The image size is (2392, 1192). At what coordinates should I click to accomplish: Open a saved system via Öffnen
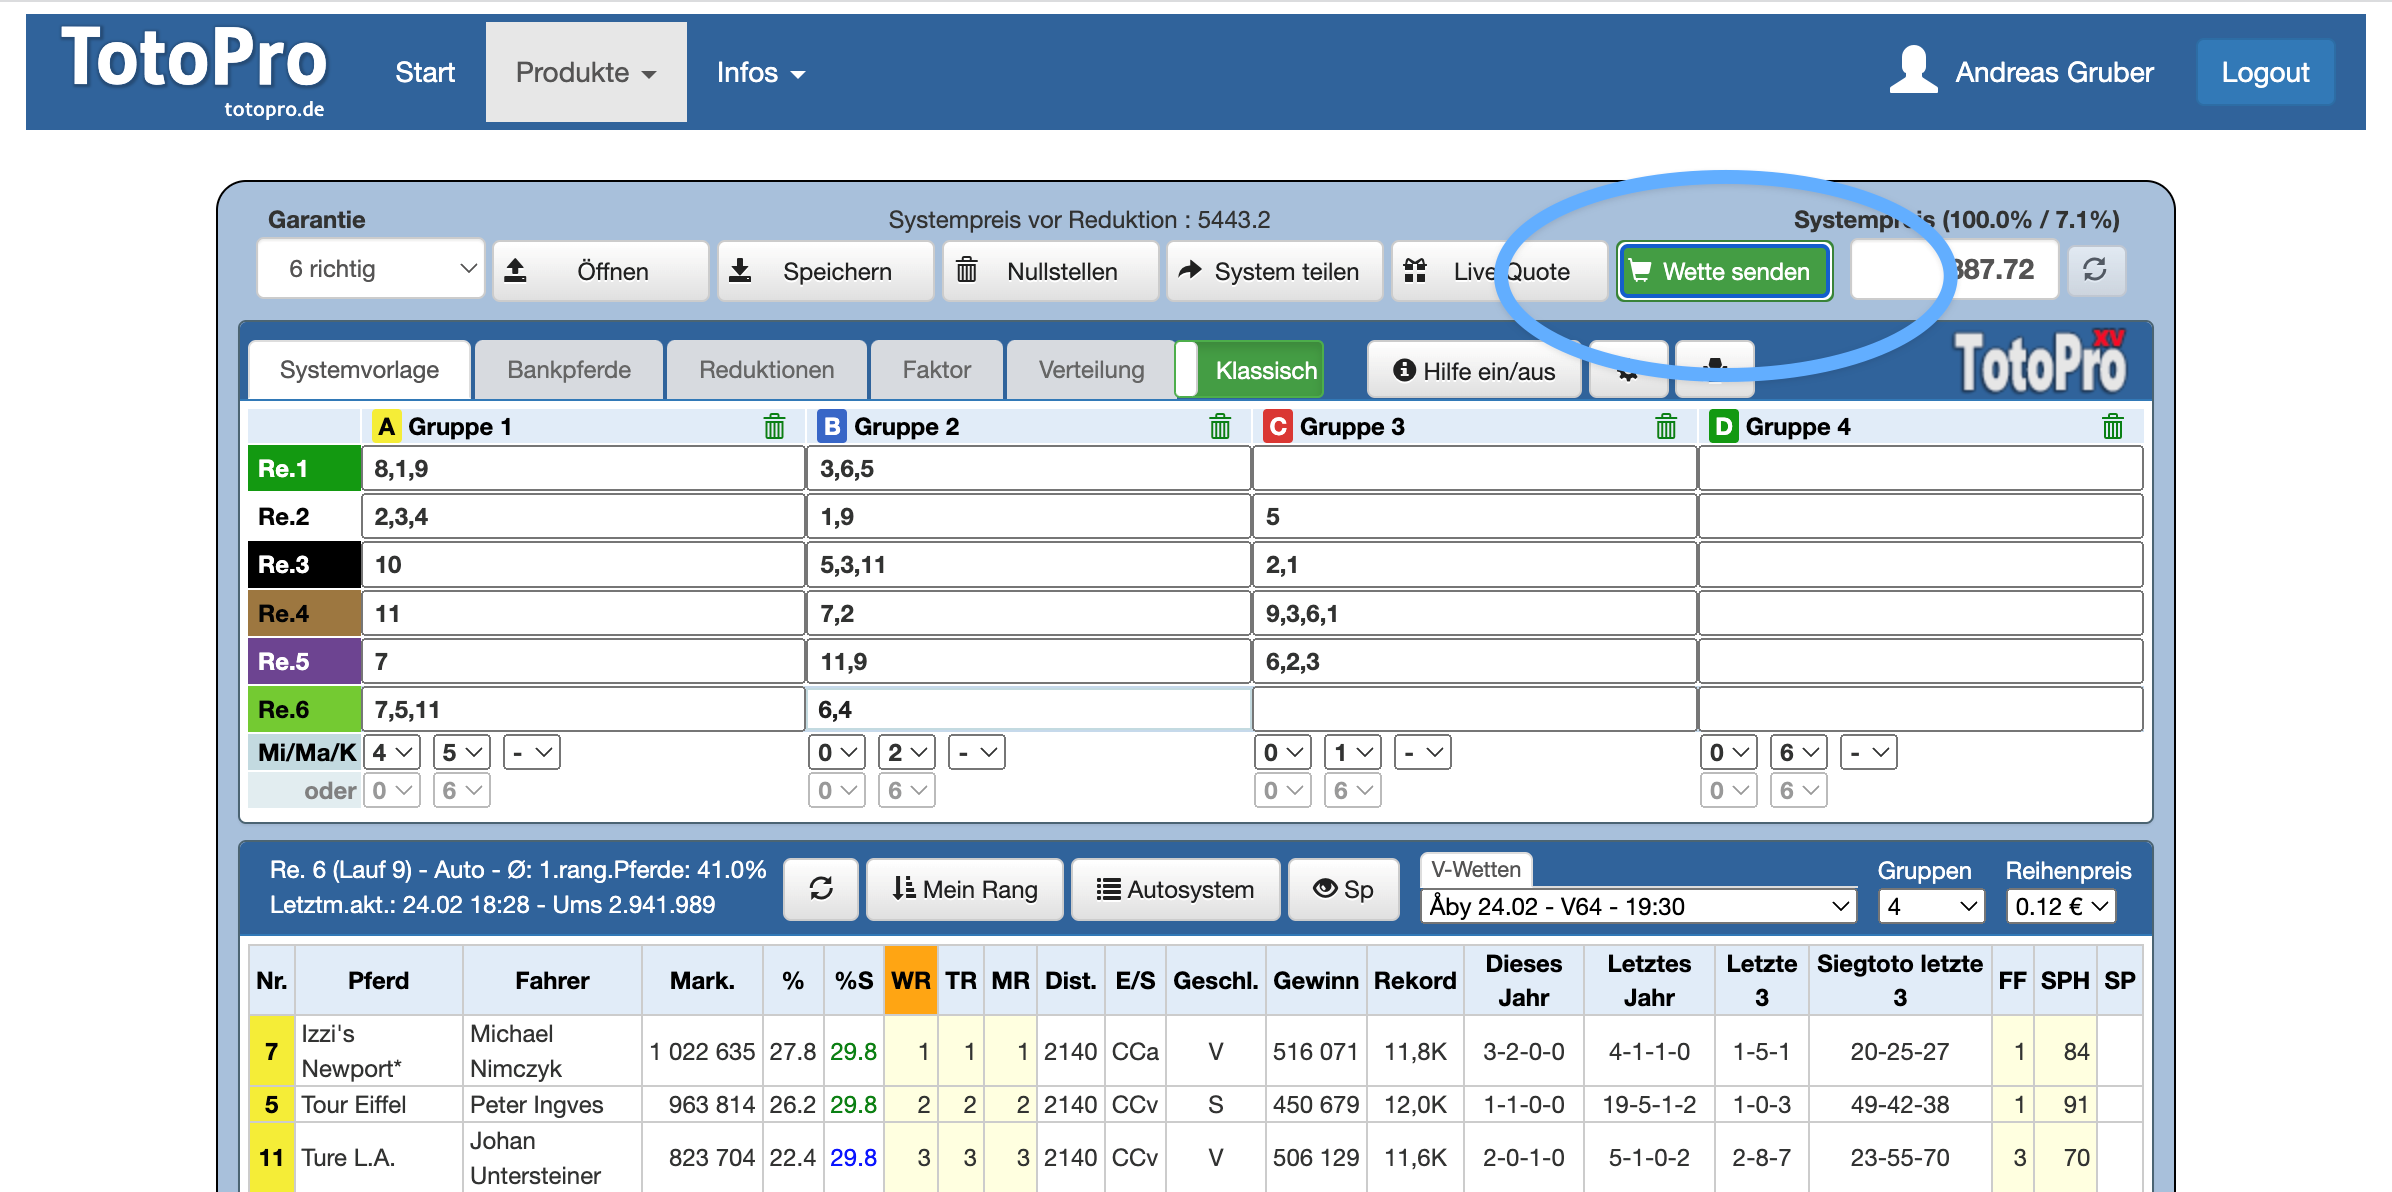click(601, 271)
